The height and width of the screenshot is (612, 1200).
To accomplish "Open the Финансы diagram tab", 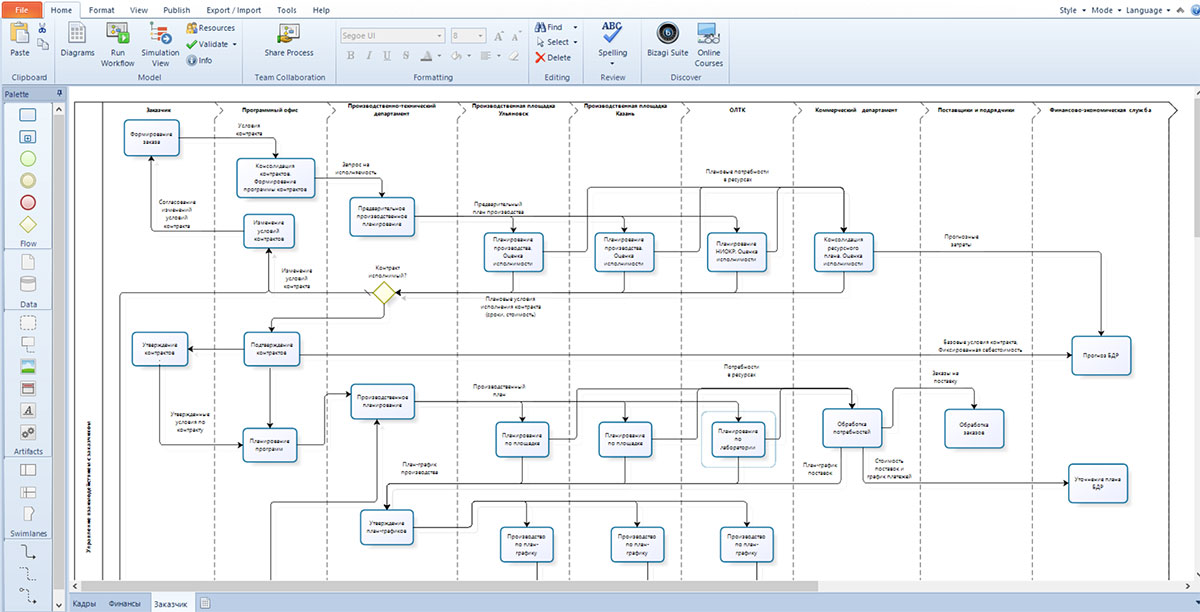I will click(124, 603).
